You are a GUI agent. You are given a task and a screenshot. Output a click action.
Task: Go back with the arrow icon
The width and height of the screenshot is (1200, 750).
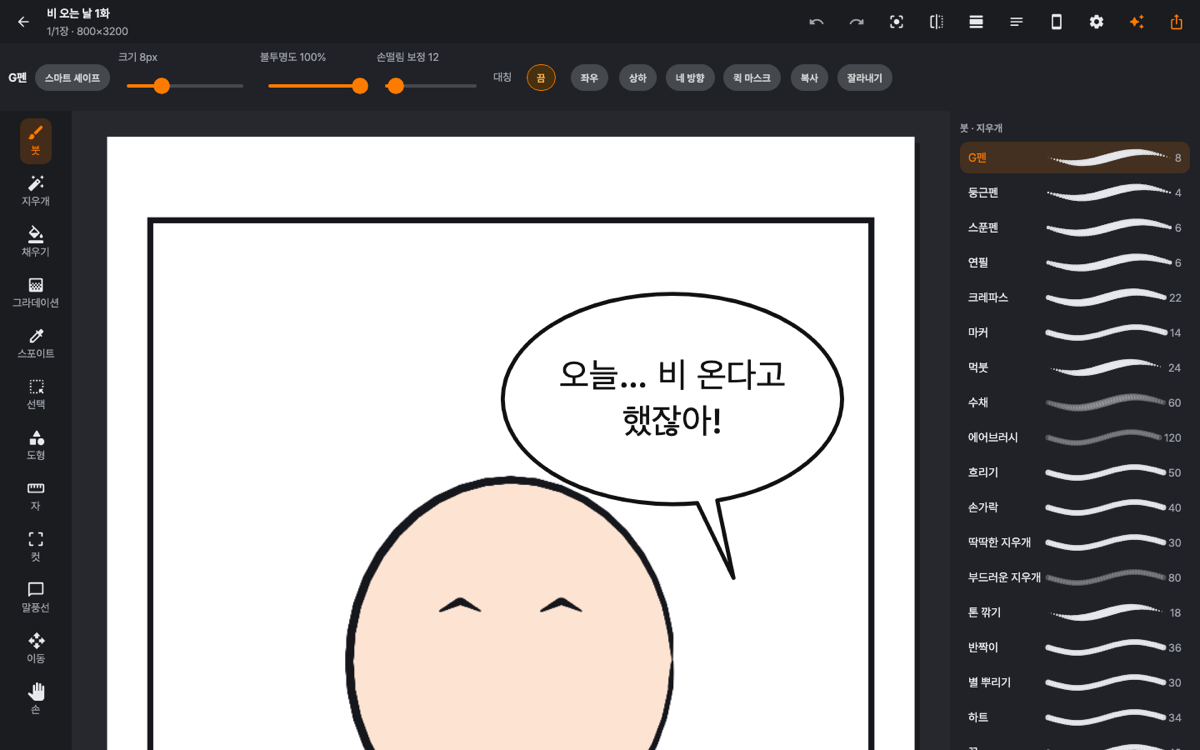(x=23, y=22)
